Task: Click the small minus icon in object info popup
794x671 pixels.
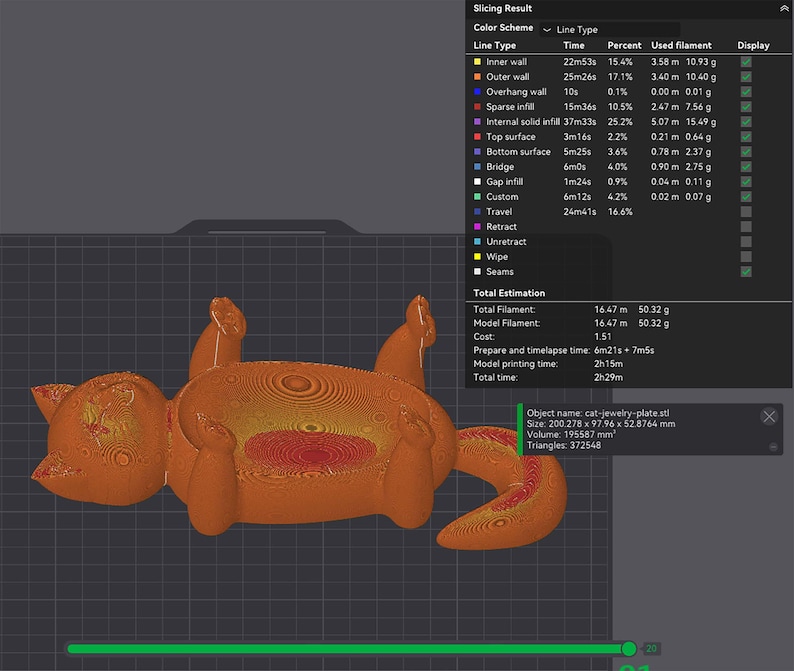Action: [x=773, y=446]
